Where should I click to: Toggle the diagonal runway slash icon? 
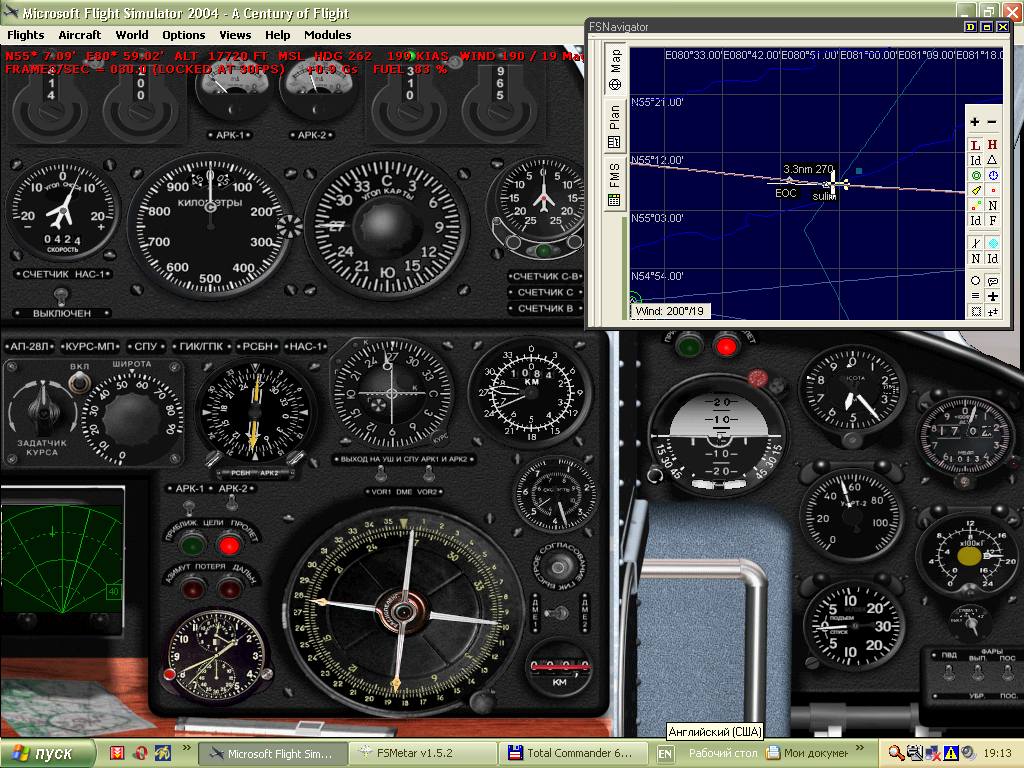tap(976, 244)
